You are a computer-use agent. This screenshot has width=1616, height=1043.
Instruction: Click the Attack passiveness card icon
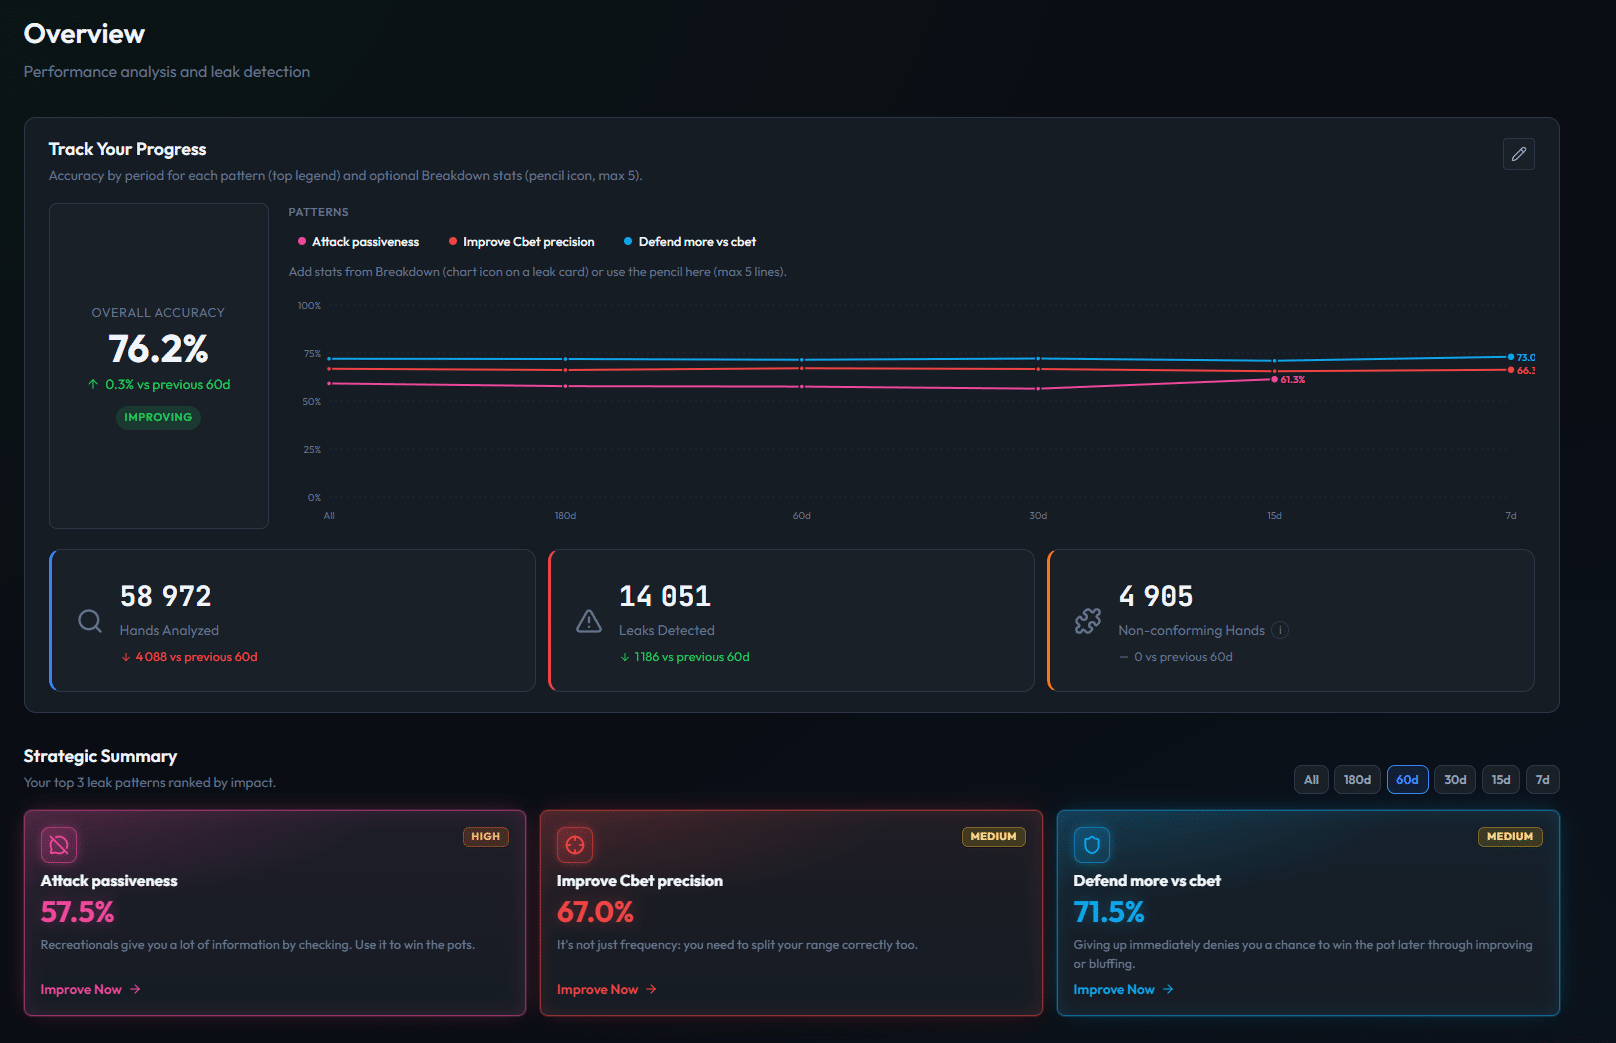tap(59, 844)
